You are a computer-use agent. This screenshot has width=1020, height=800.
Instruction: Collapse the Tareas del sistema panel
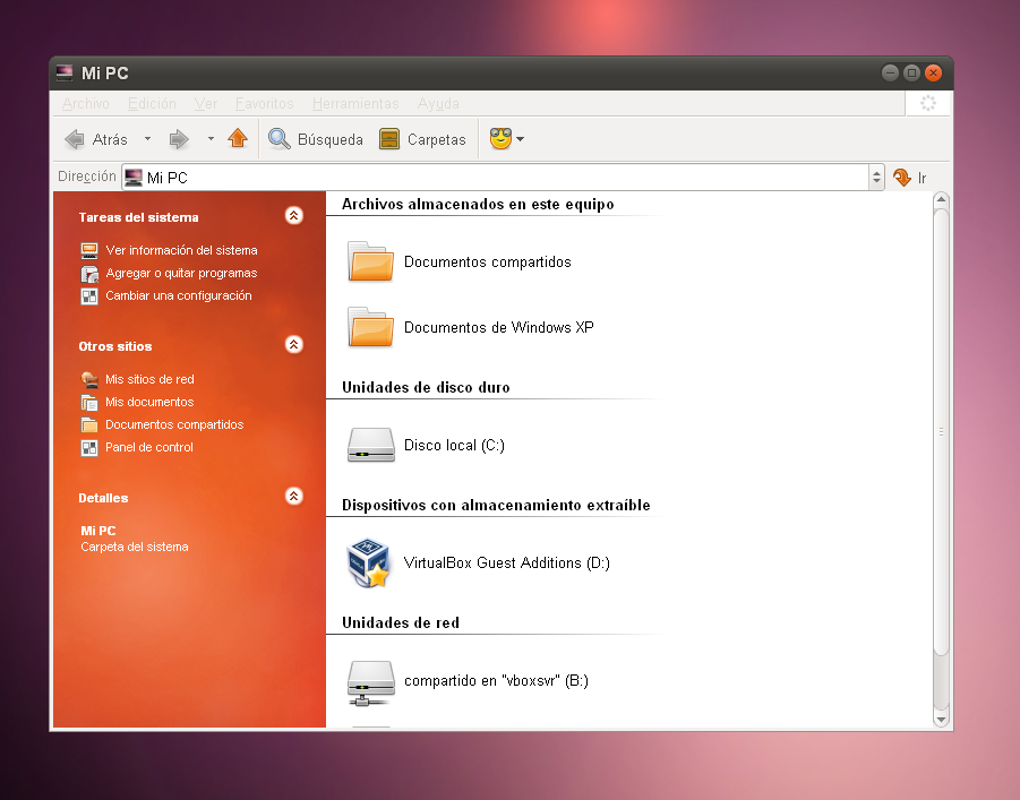(x=294, y=216)
